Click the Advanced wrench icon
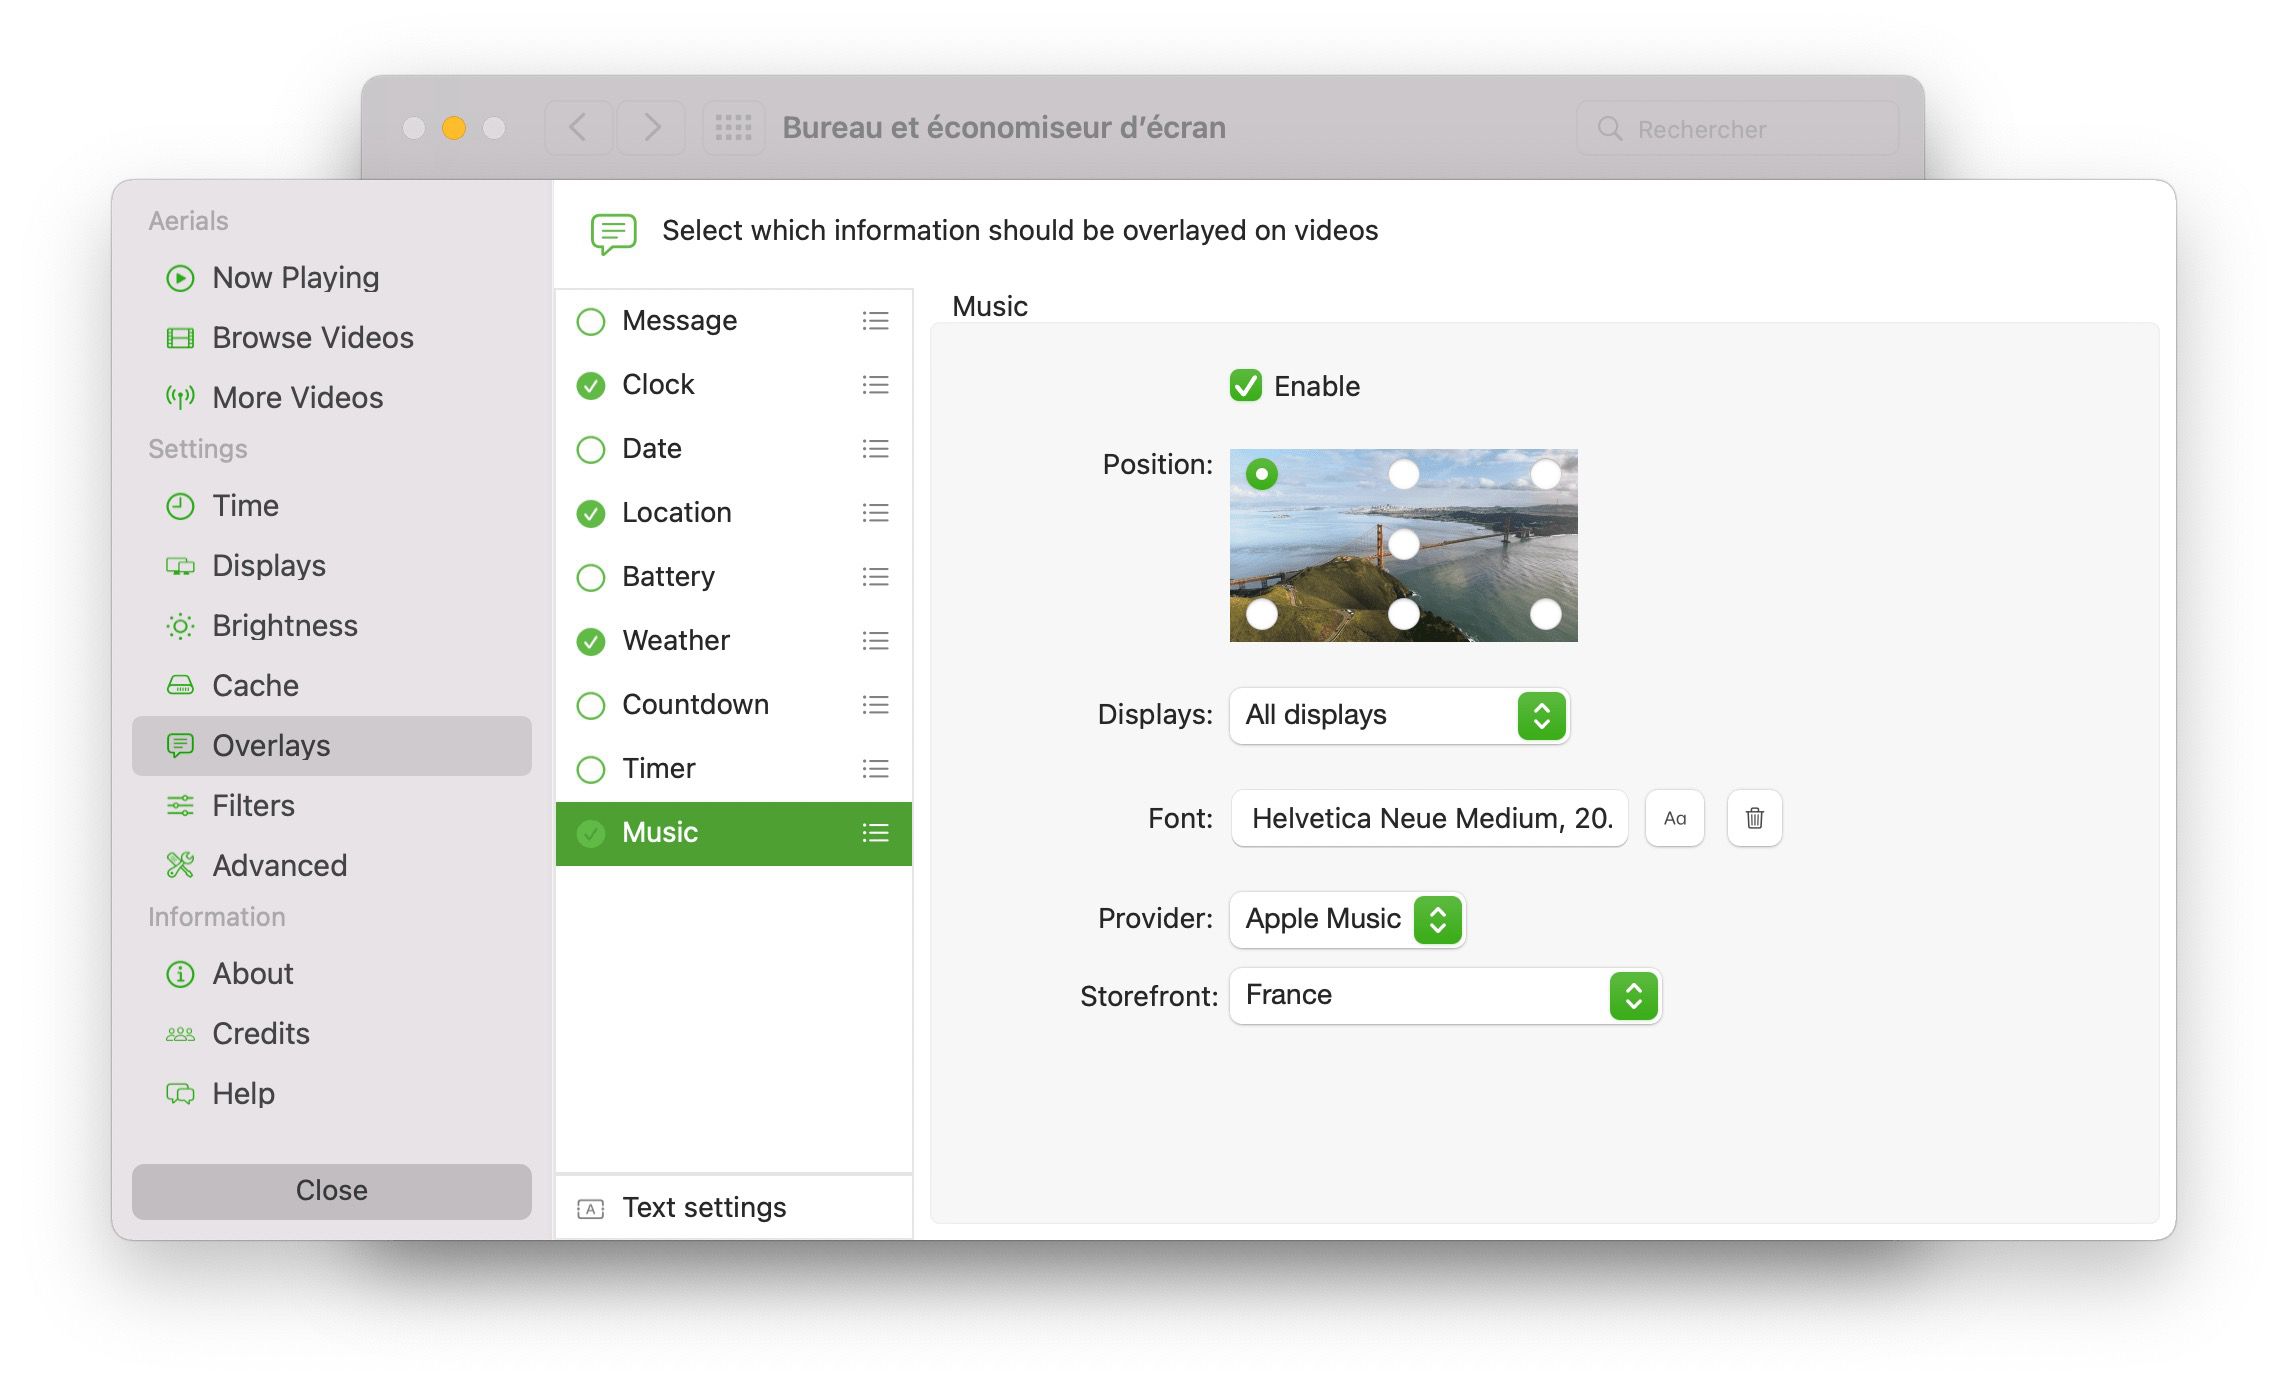Image resolution: width=2288 pixels, height=1388 pixels. (181, 865)
